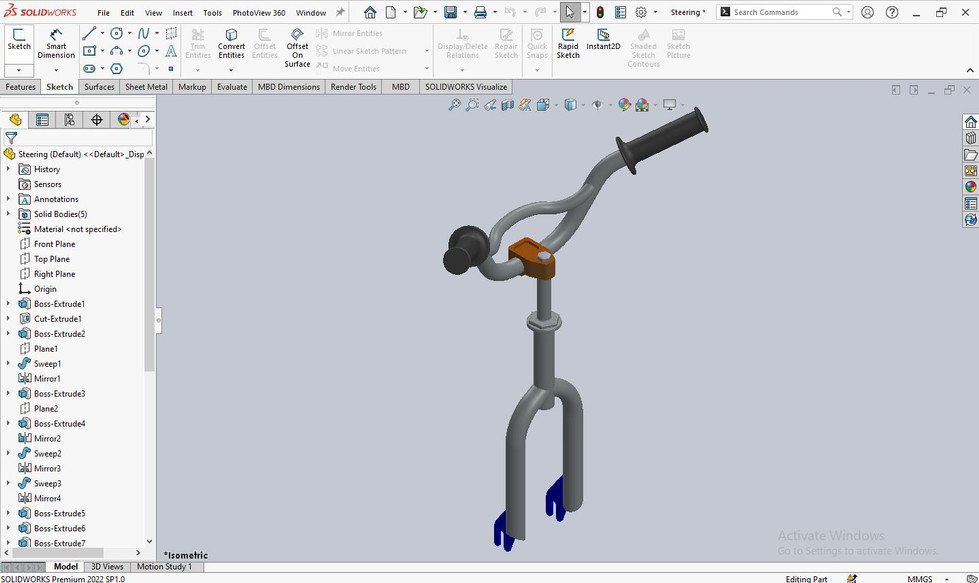Open the DimXpertManager tab icon
Image resolution: width=979 pixels, height=583 pixels.
point(96,119)
